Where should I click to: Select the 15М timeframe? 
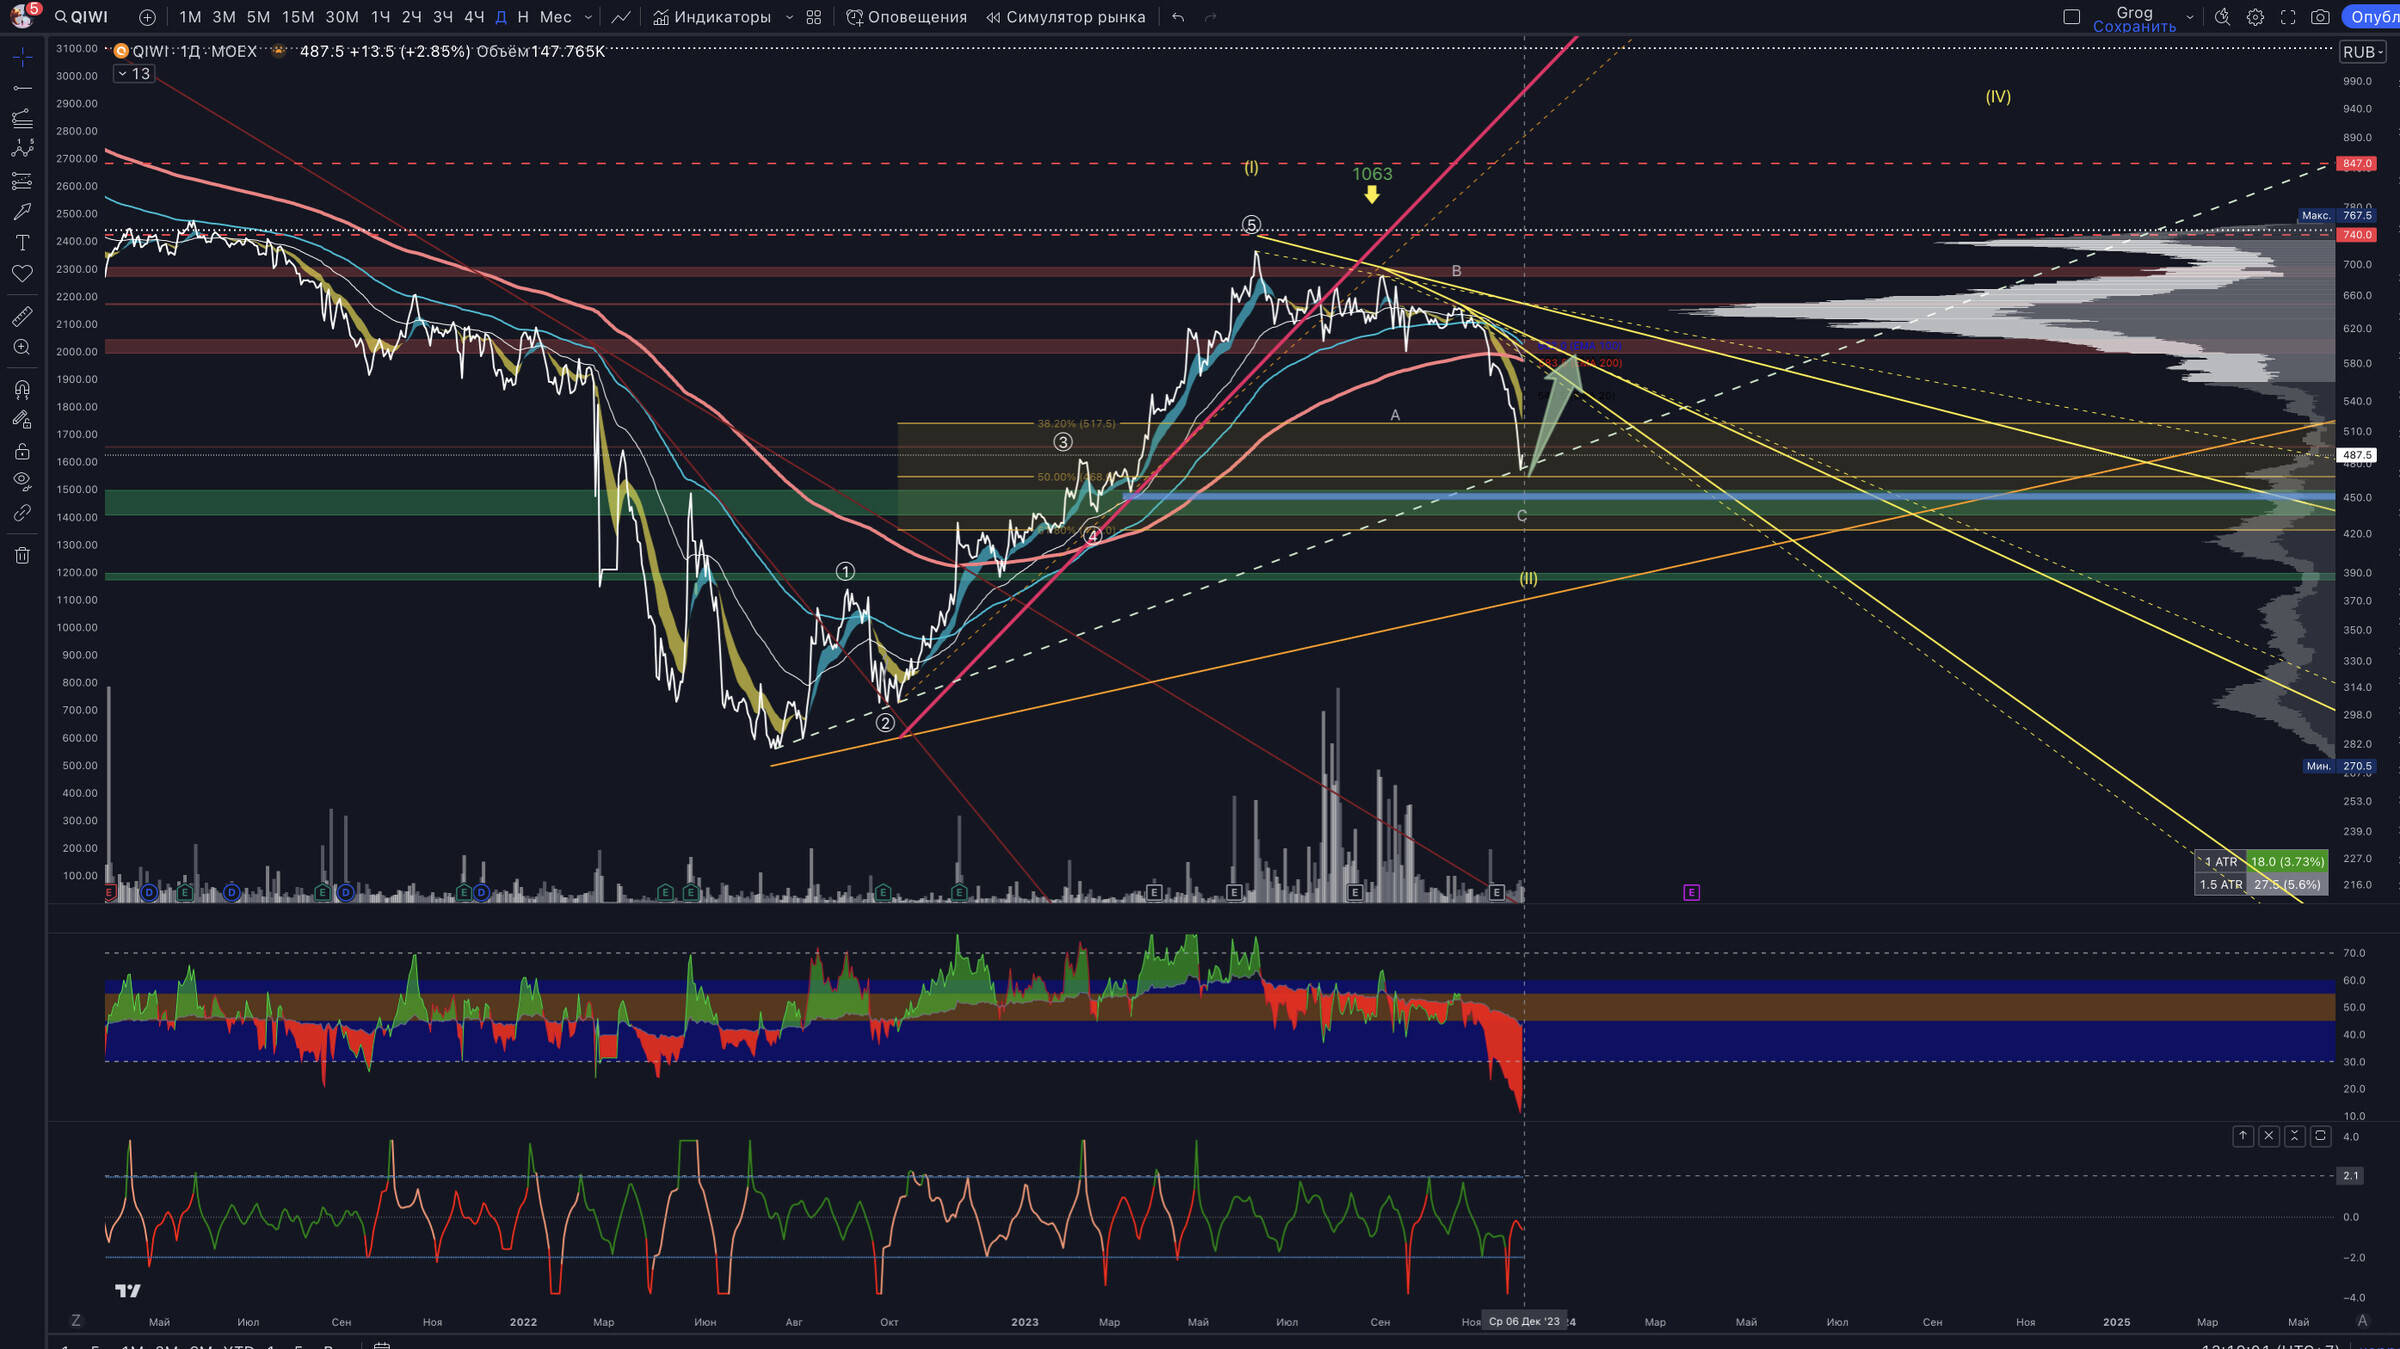[x=297, y=17]
